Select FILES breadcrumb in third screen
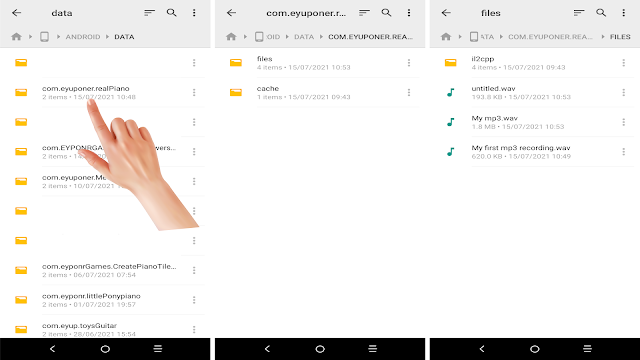640x360 pixels. click(x=620, y=37)
